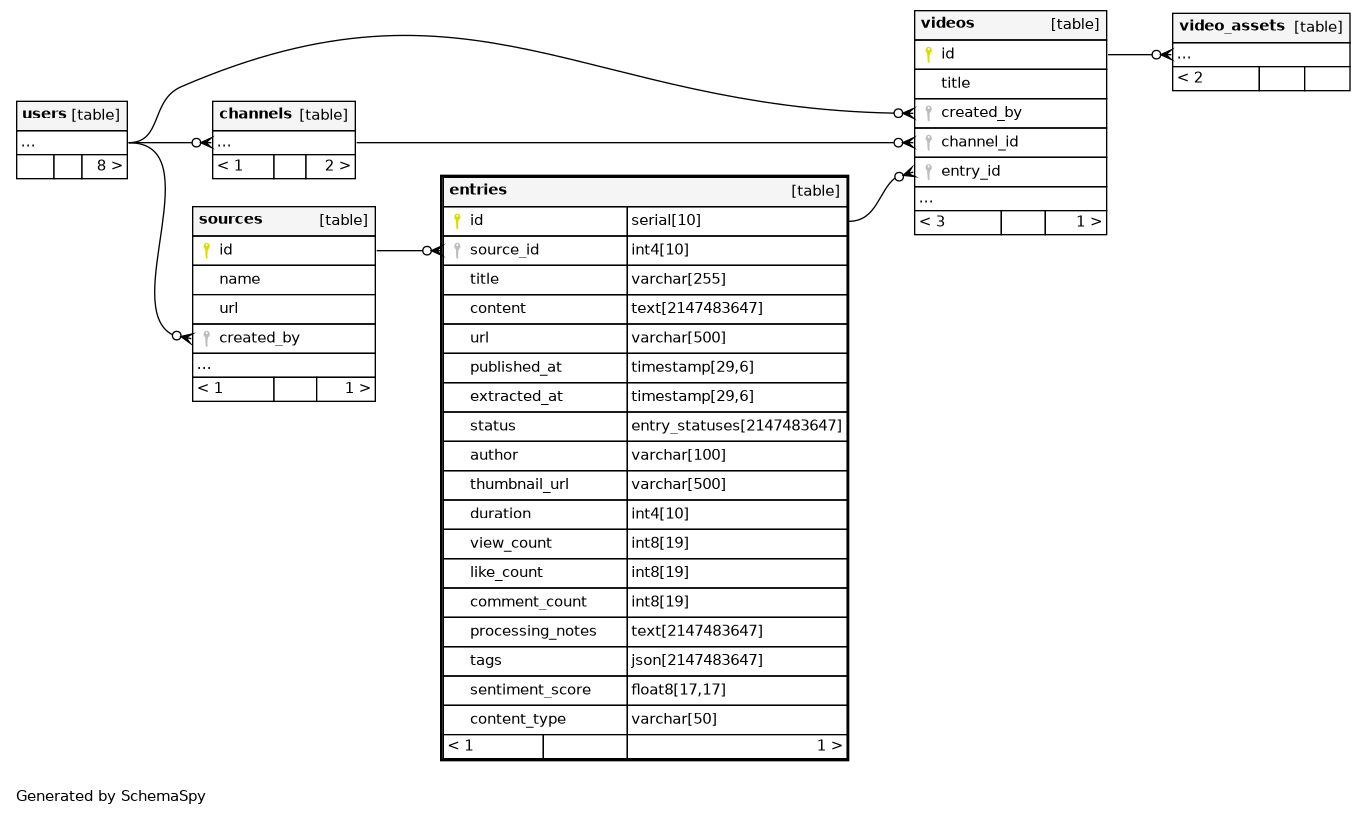Open the video_assets table title
Image resolution: width=1365 pixels, height=816 pixels.
coord(1231,26)
